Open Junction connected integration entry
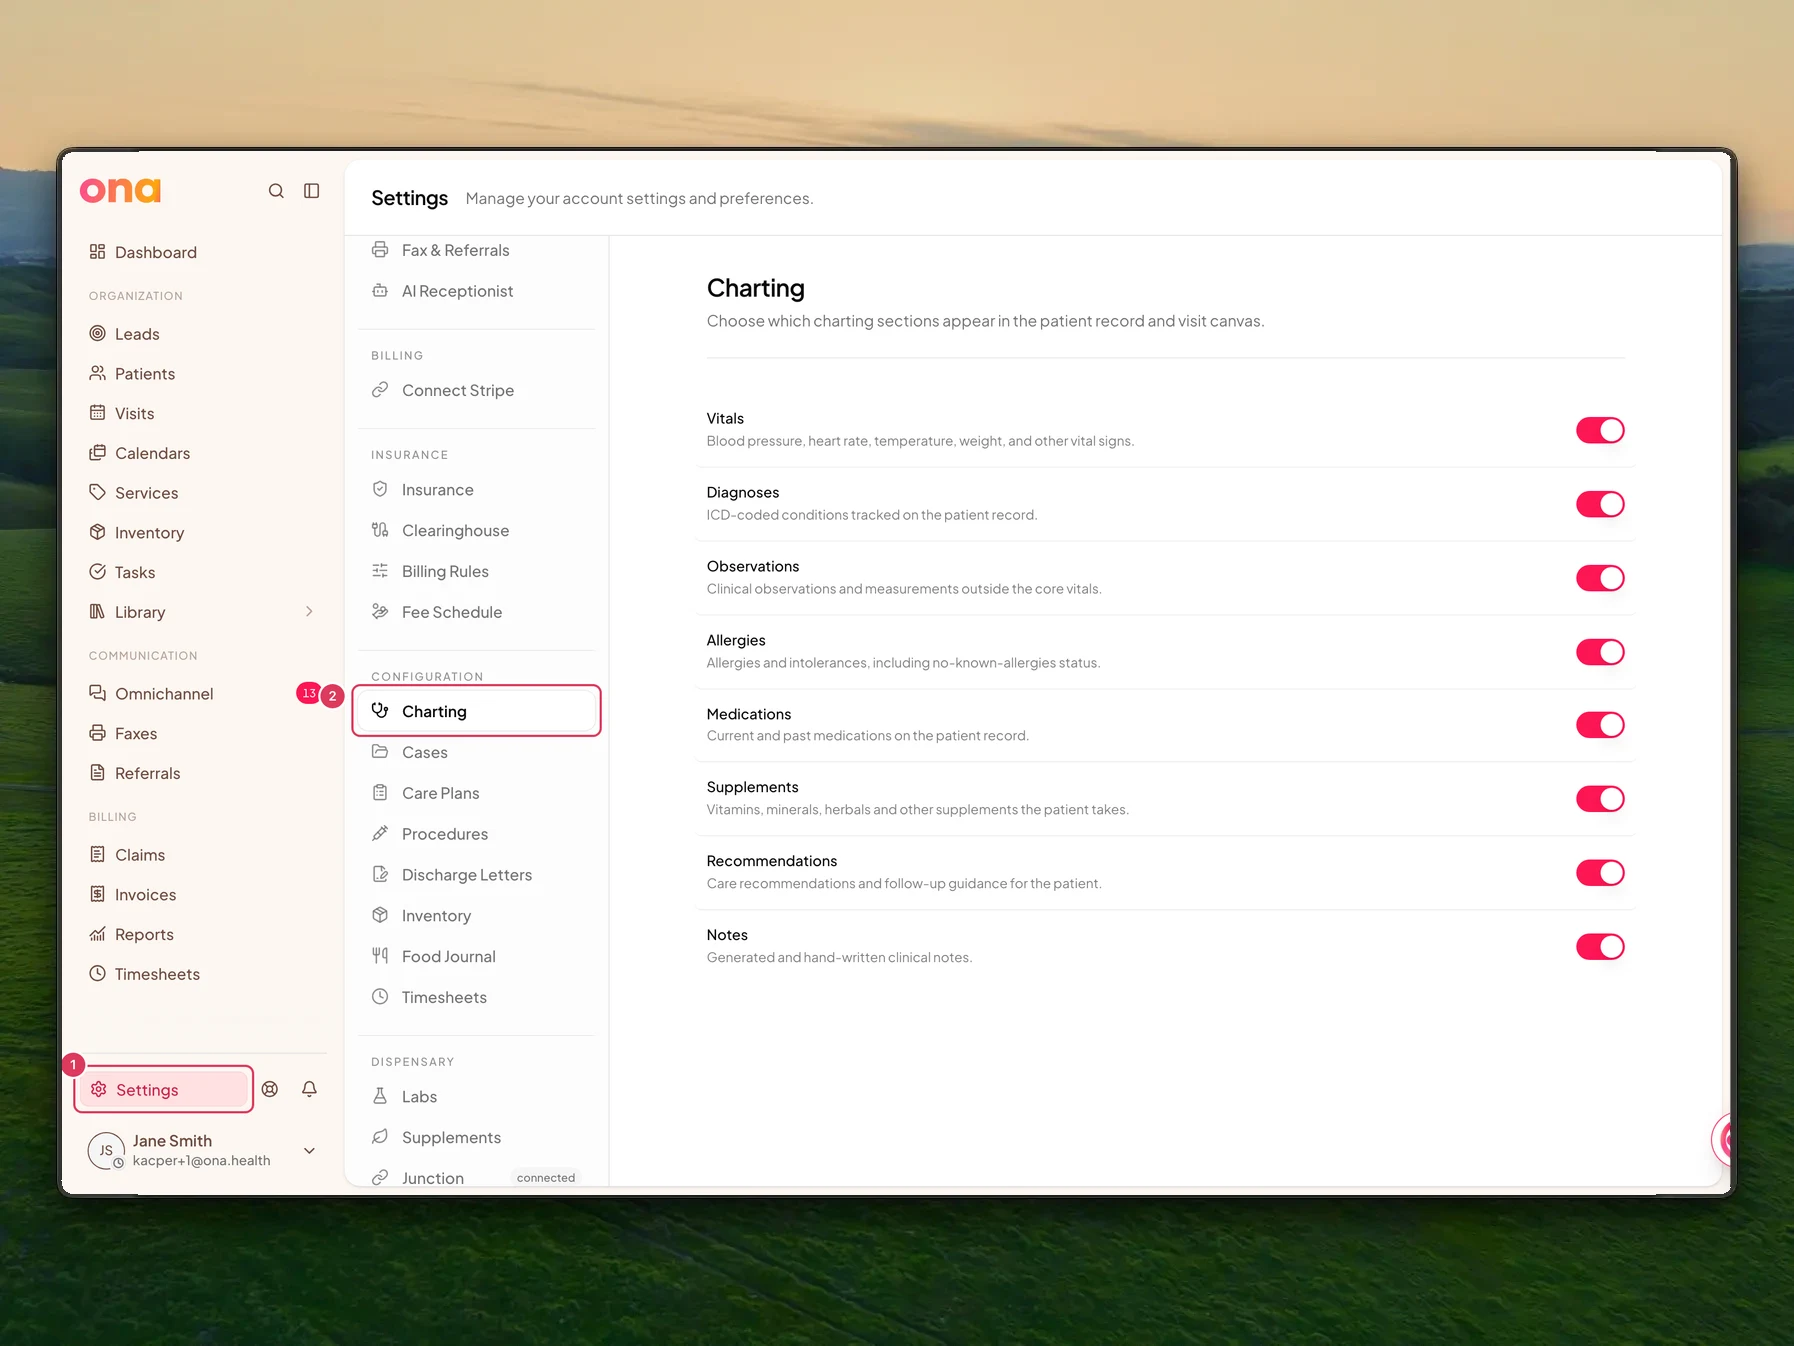The width and height of the screenshot is (1794, 1346). [477, 1177]
